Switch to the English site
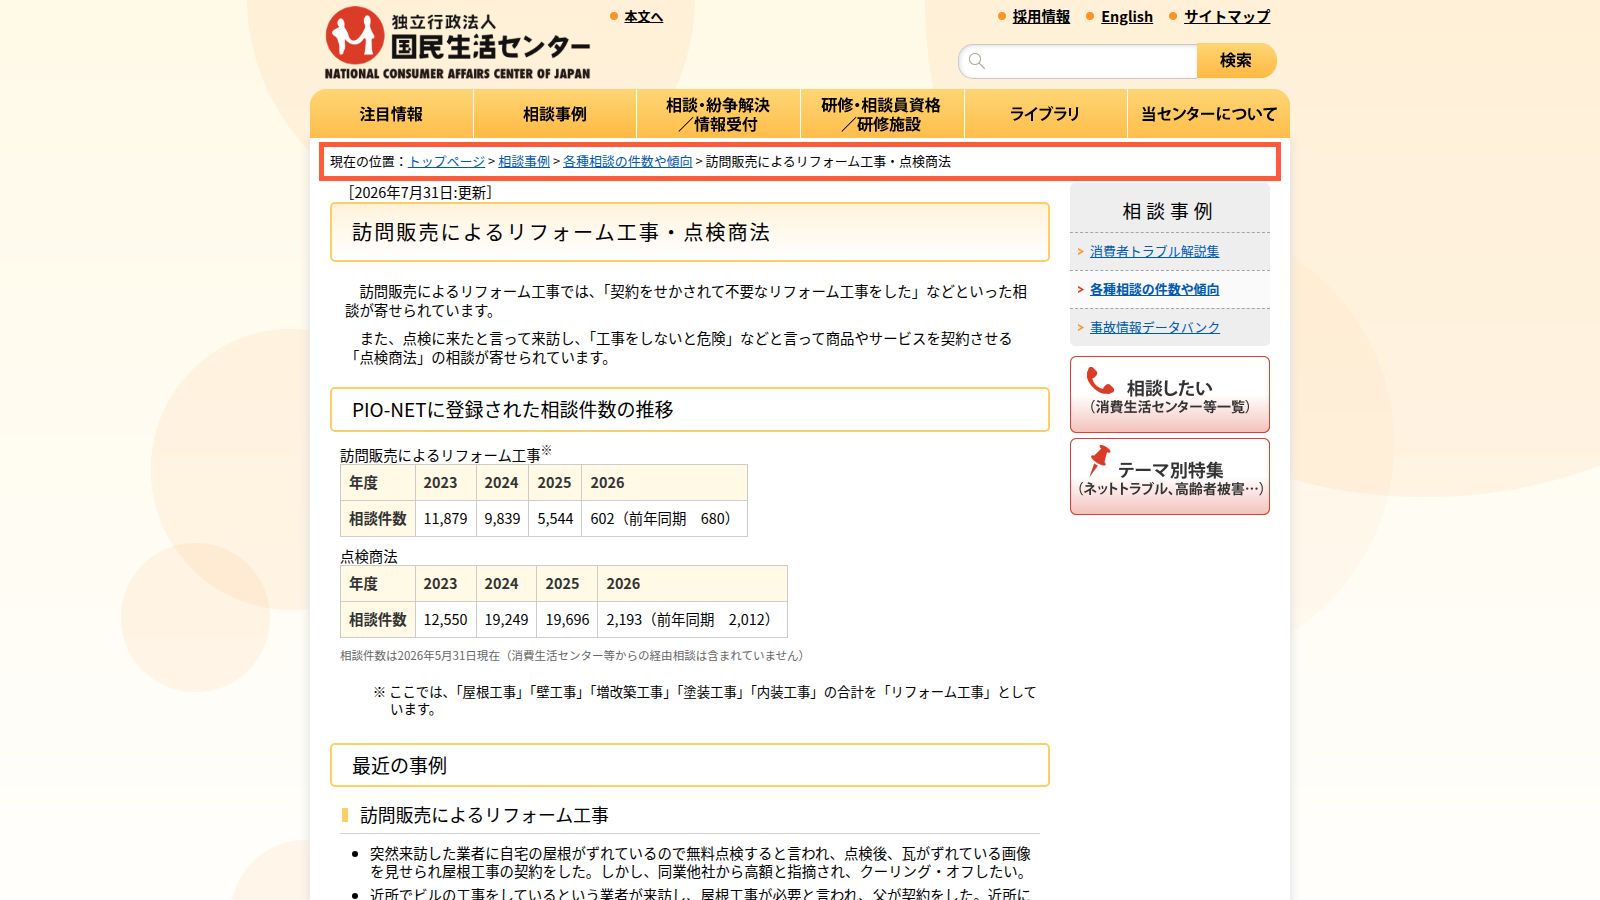The height and width of the screenshot is (900, 1600). [x=1127, y=17]
